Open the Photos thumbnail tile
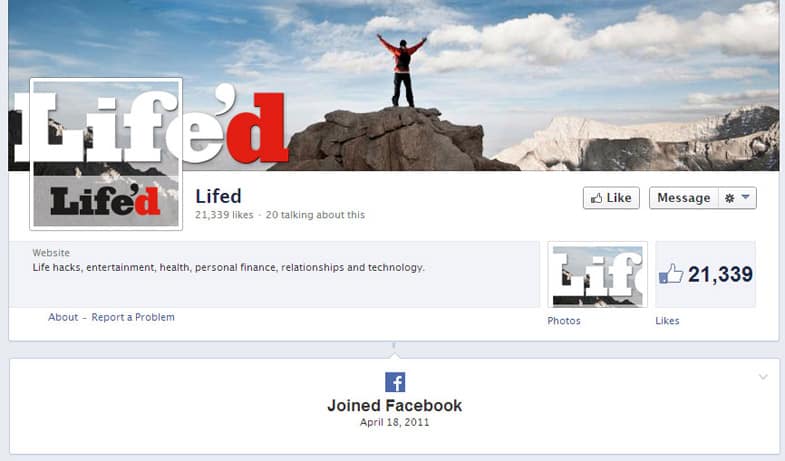785x461 pixels. pos(597,274)
